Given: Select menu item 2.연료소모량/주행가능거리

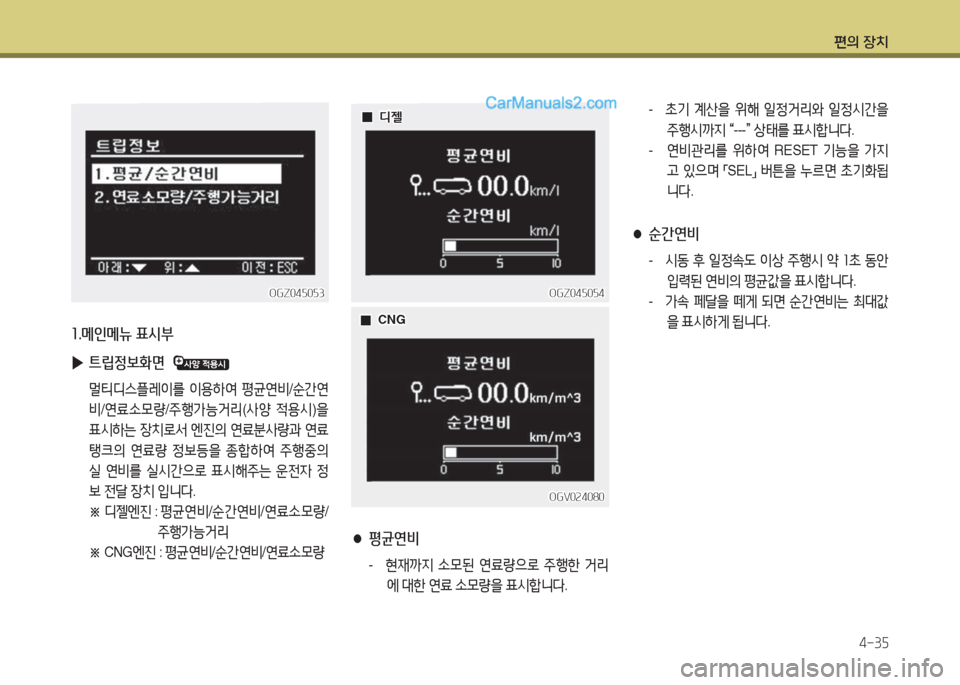Looking at the screenshot, I should pyautogui.click(x=187, y=197).
